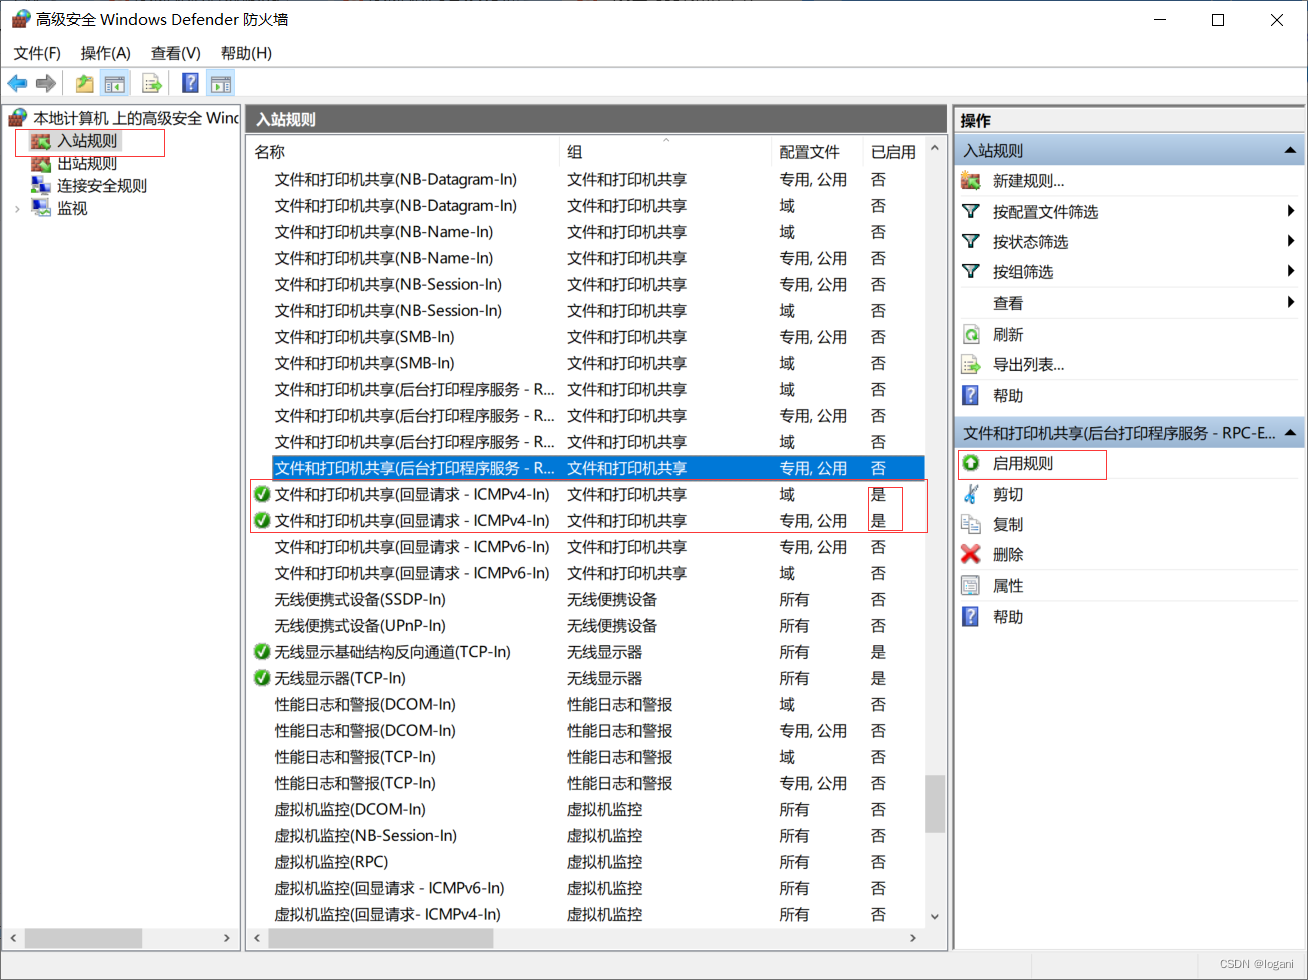
Task: Select the highlighted 后台打印程序服务 rule row
Action: click(x=598, y=468)
